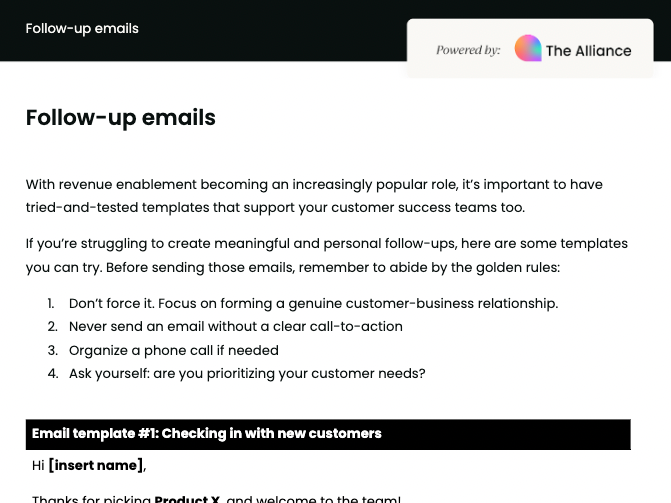
Task: Click list item "Don't force it" rule
Action: tap(313, 303)
